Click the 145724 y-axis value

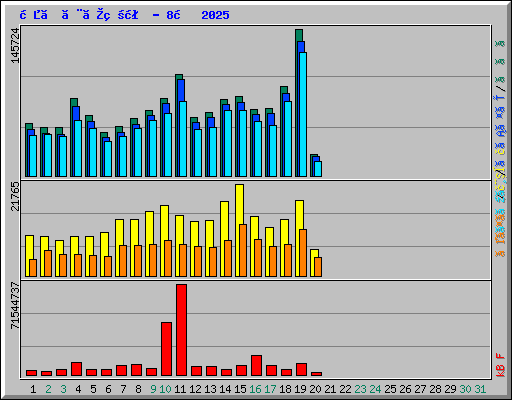(15, 45)
